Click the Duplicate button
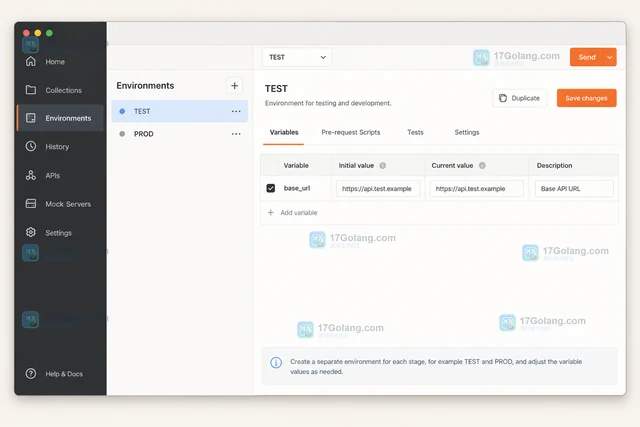 point(520,98)
